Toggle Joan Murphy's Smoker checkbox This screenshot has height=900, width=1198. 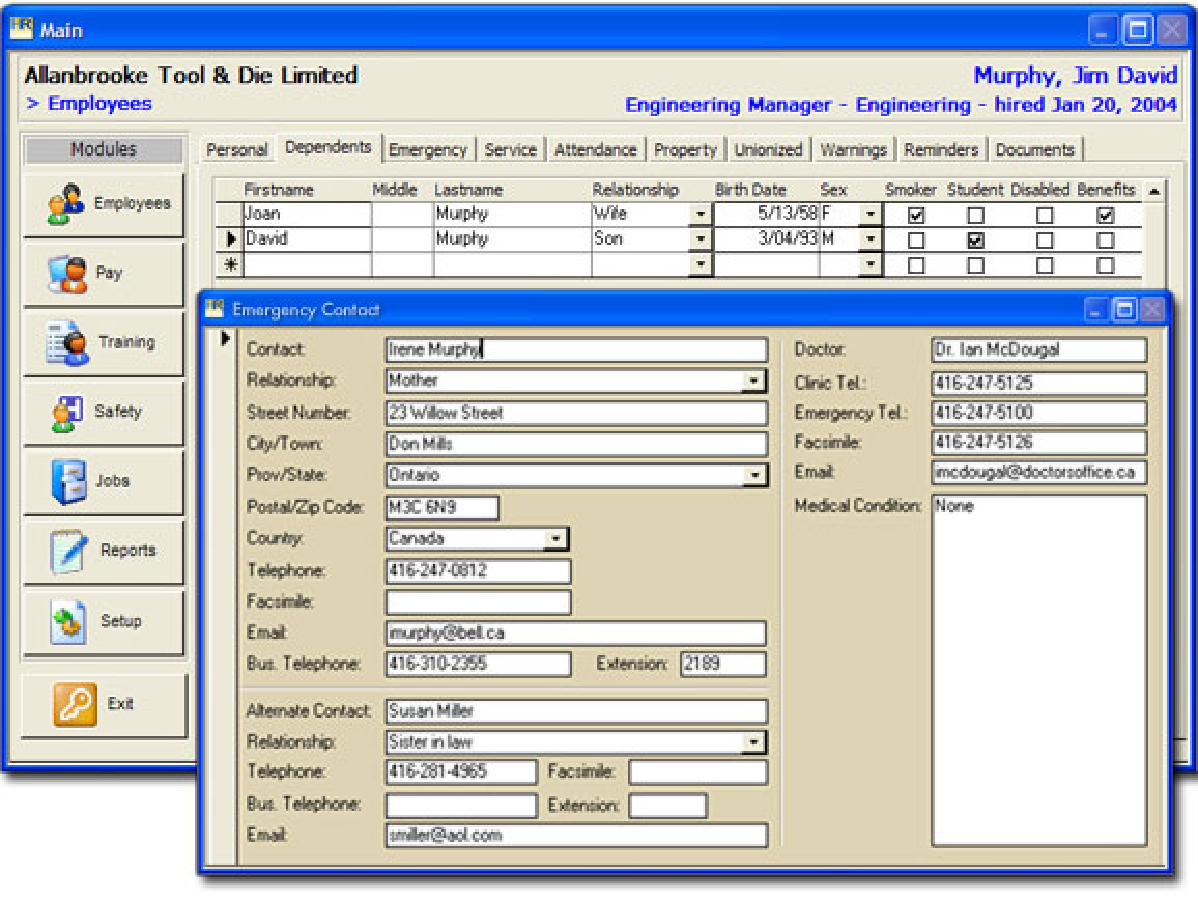coord(914,213)
